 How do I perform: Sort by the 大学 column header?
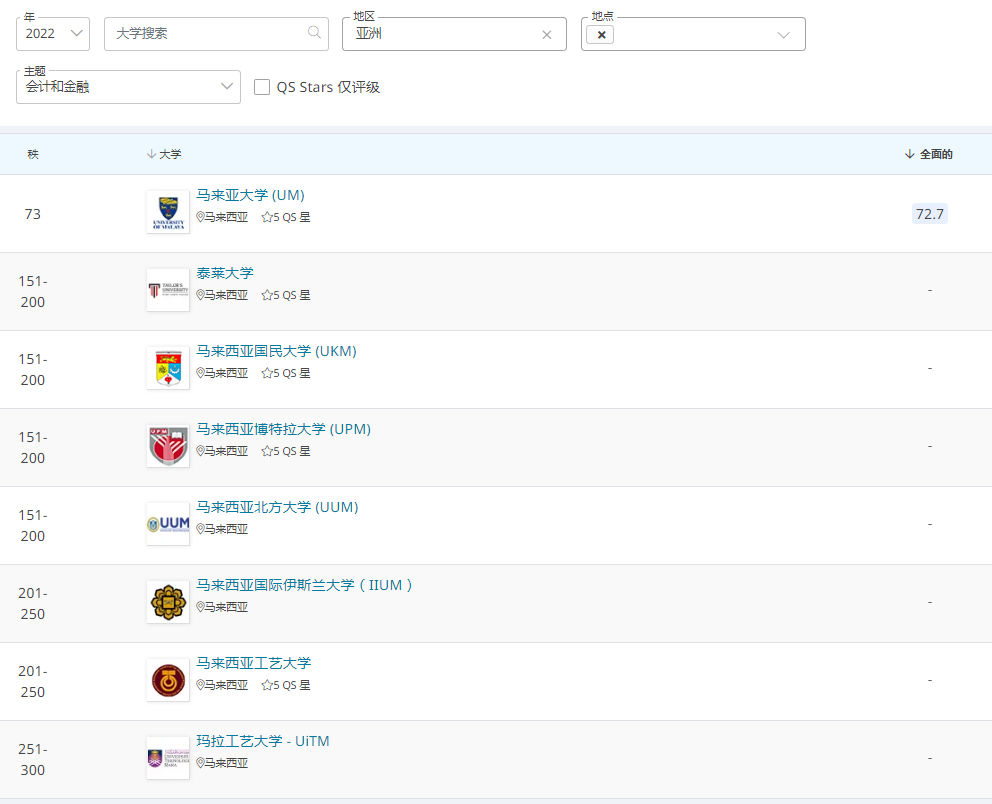pyautogui.click(x=164, y=154)
